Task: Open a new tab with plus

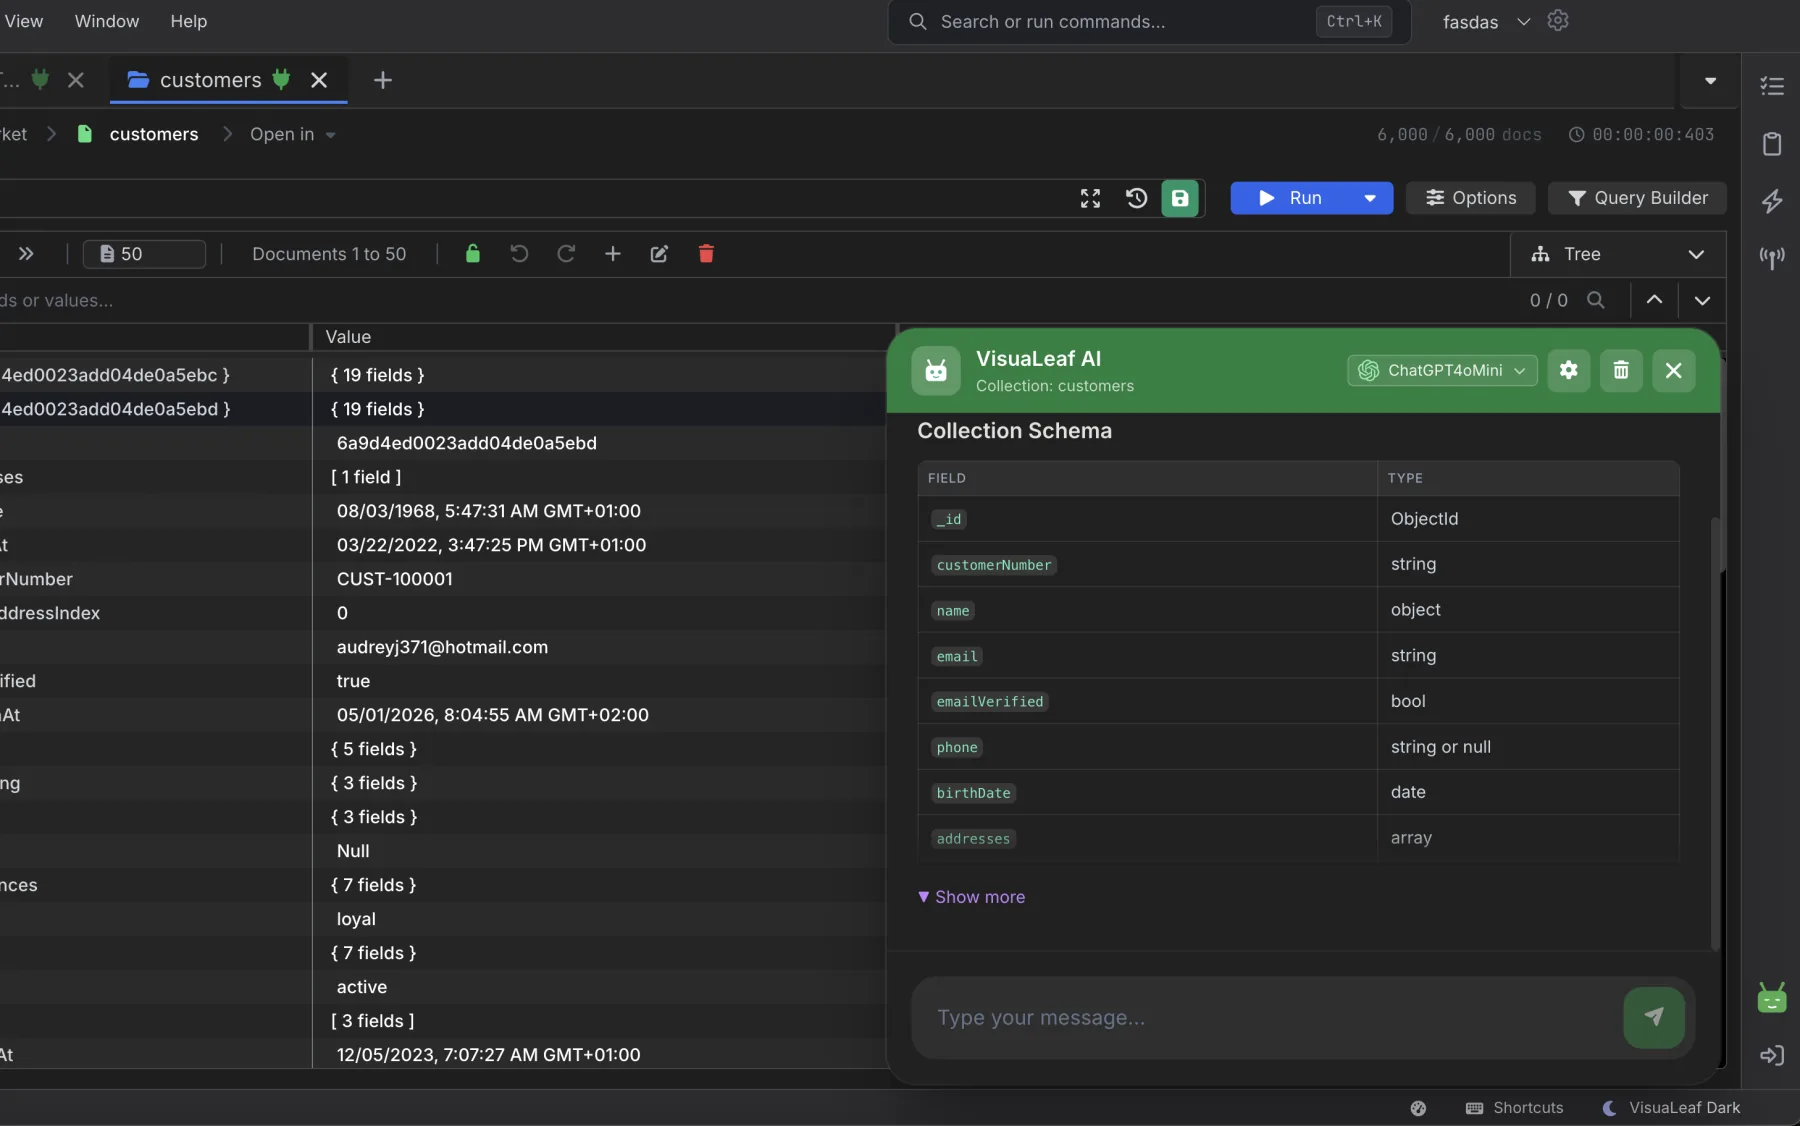Action: (x=382, y=80)
